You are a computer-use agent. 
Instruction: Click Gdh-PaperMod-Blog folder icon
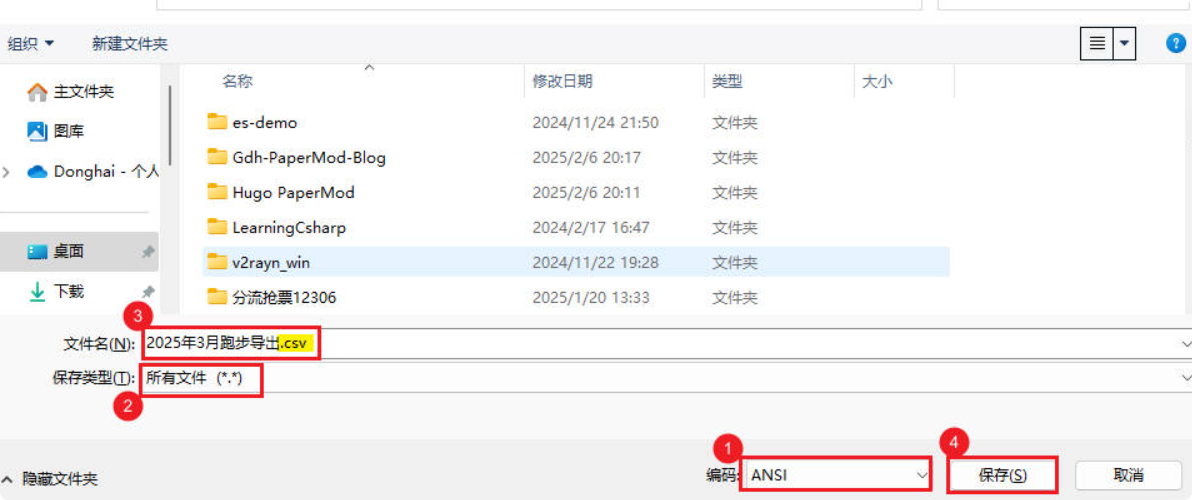(217, 157)
